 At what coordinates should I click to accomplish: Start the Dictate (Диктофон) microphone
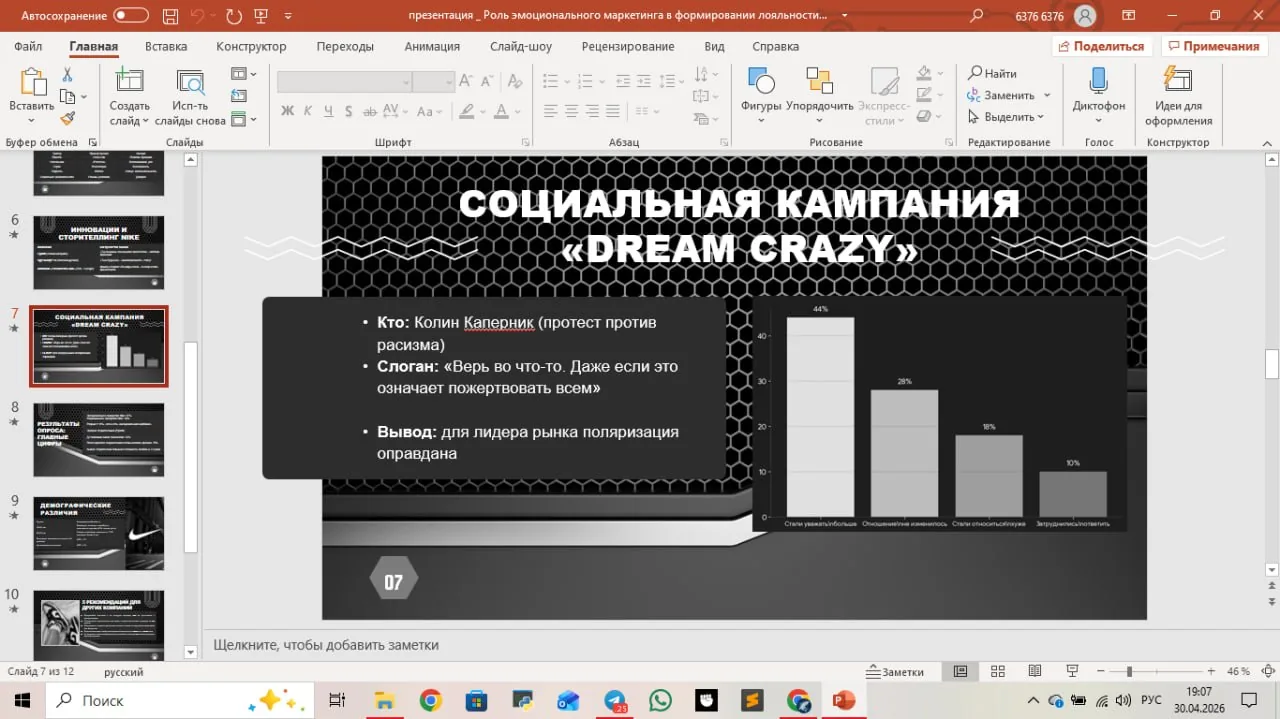[1098, 82]
